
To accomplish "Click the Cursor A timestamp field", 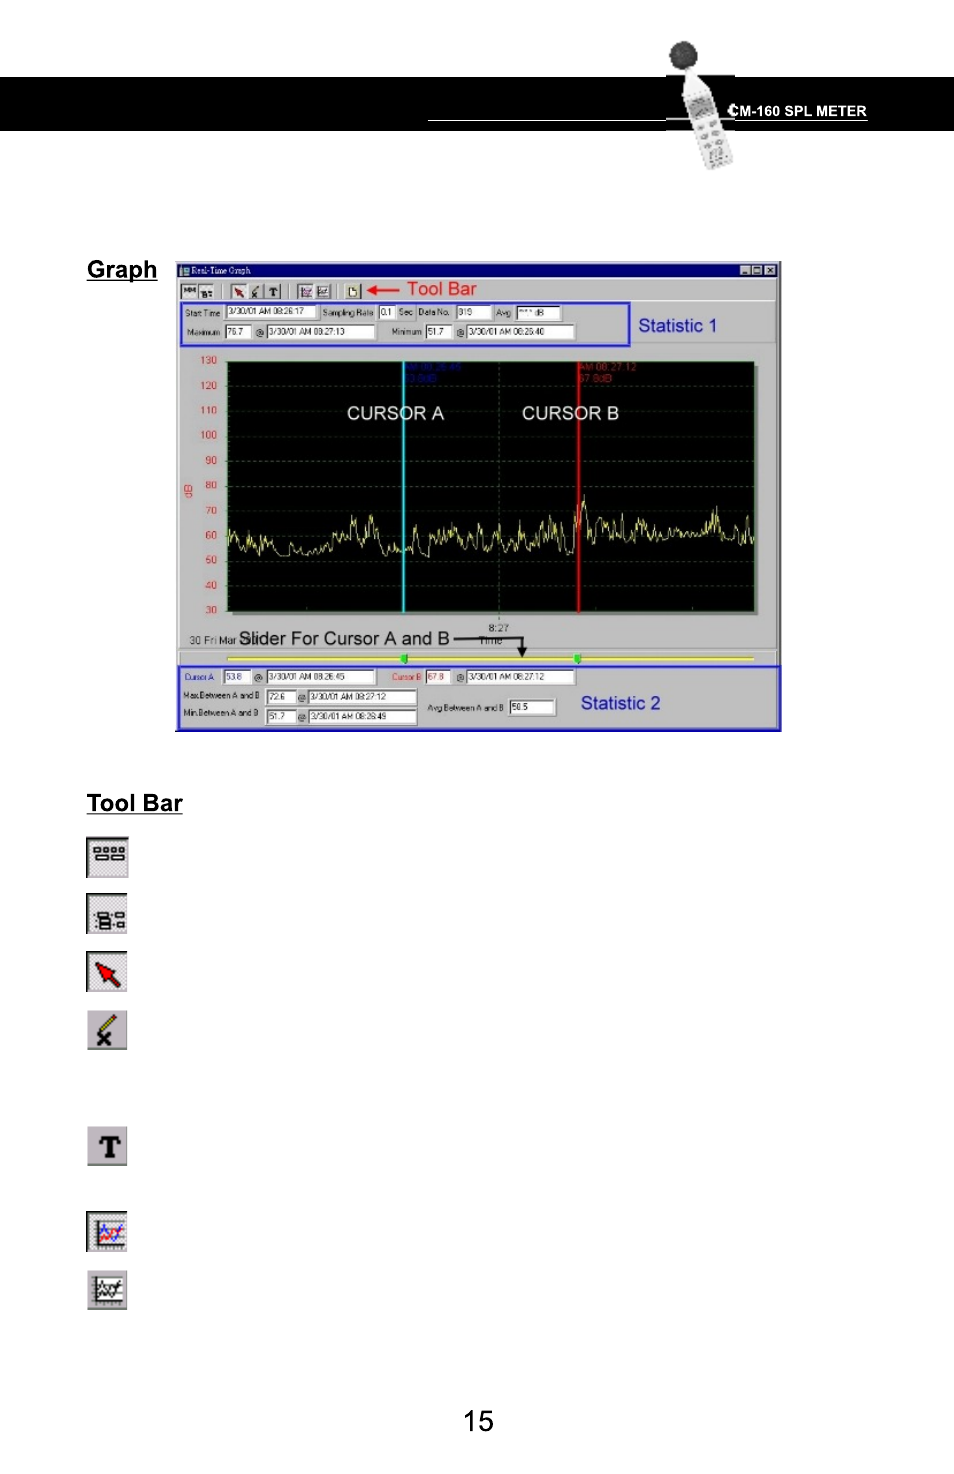I will (320, 677).
